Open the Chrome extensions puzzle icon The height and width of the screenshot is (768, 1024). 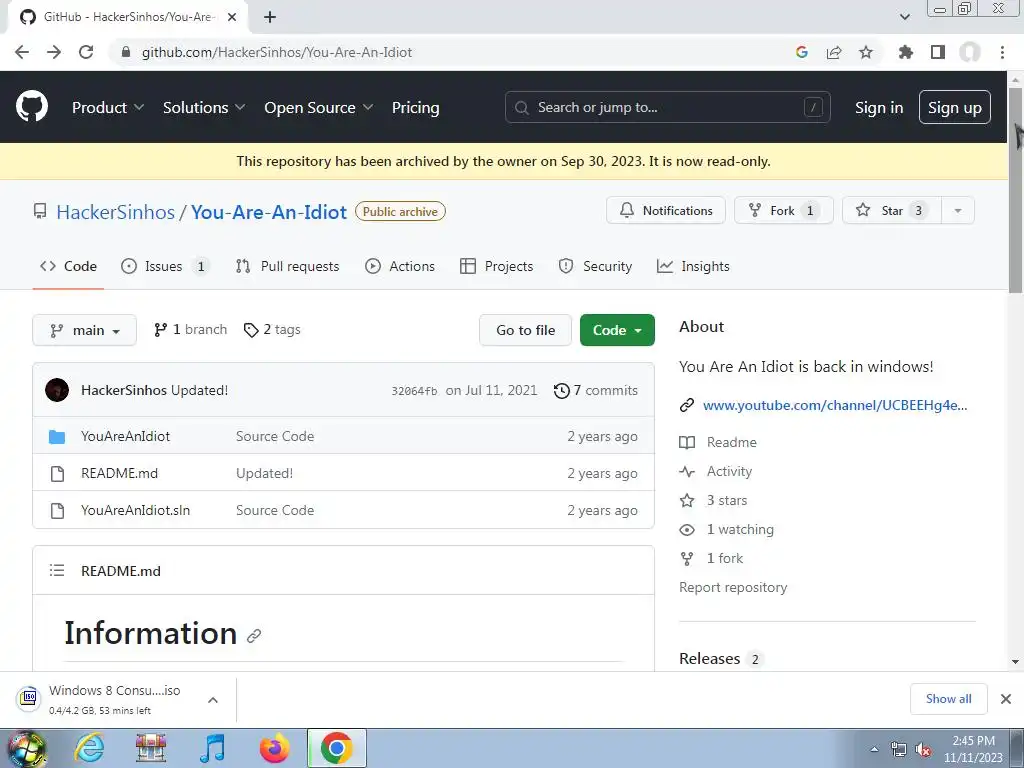pyautogui.click(x=905, y=52)
